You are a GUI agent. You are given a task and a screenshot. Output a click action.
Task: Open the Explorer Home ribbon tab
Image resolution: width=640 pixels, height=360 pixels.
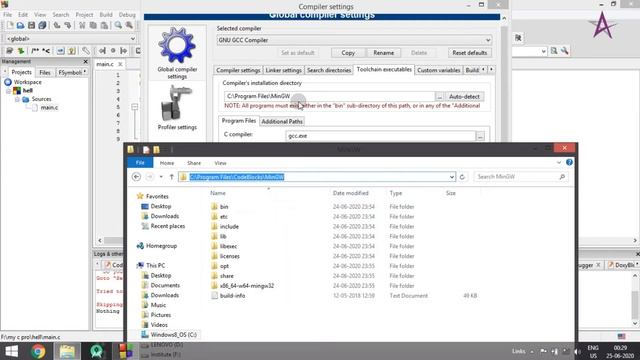click(x=167, y=163)
